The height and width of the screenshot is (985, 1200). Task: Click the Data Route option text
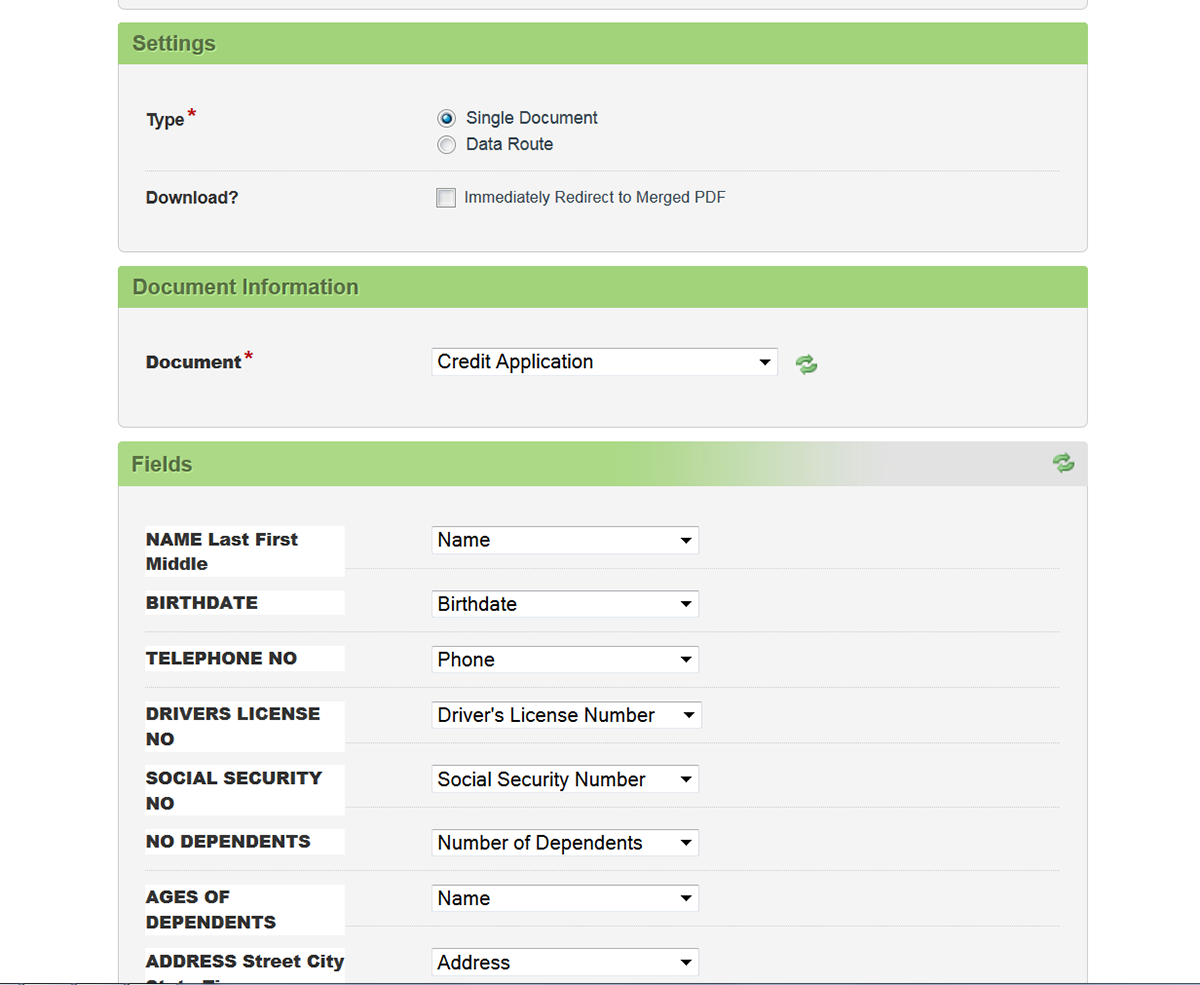pyautogui.click(x=510, y=145)
